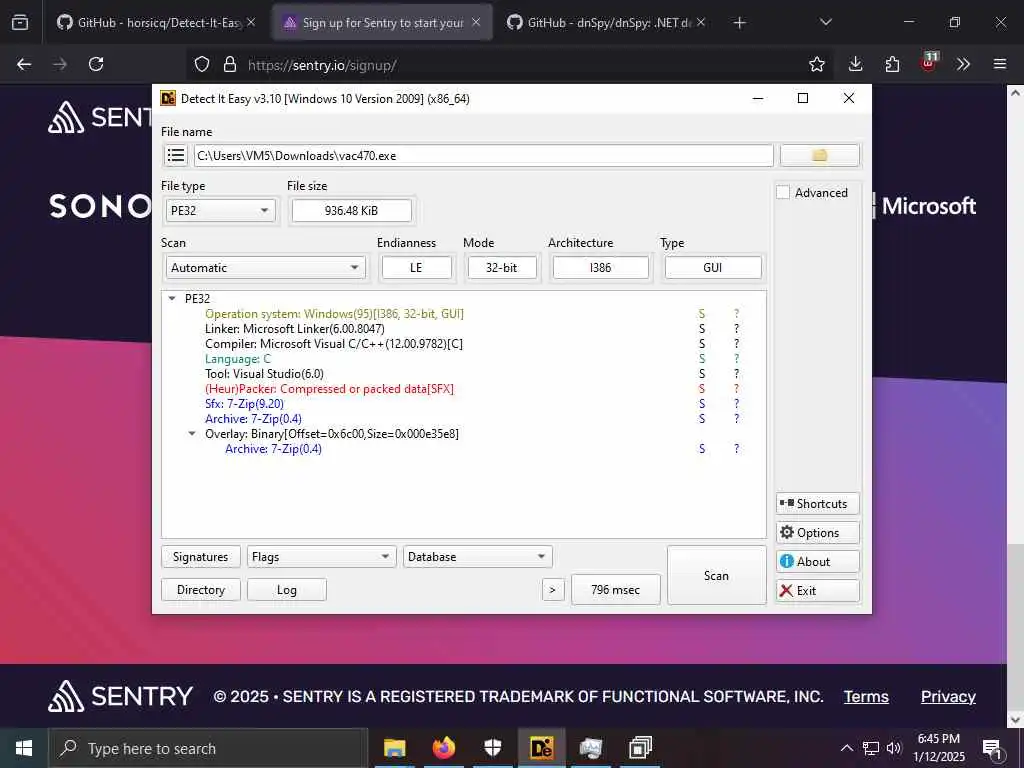Open Firefox hamburger application menu
This screenshot has width=1024, height=768.
(x=1000, y=64)
